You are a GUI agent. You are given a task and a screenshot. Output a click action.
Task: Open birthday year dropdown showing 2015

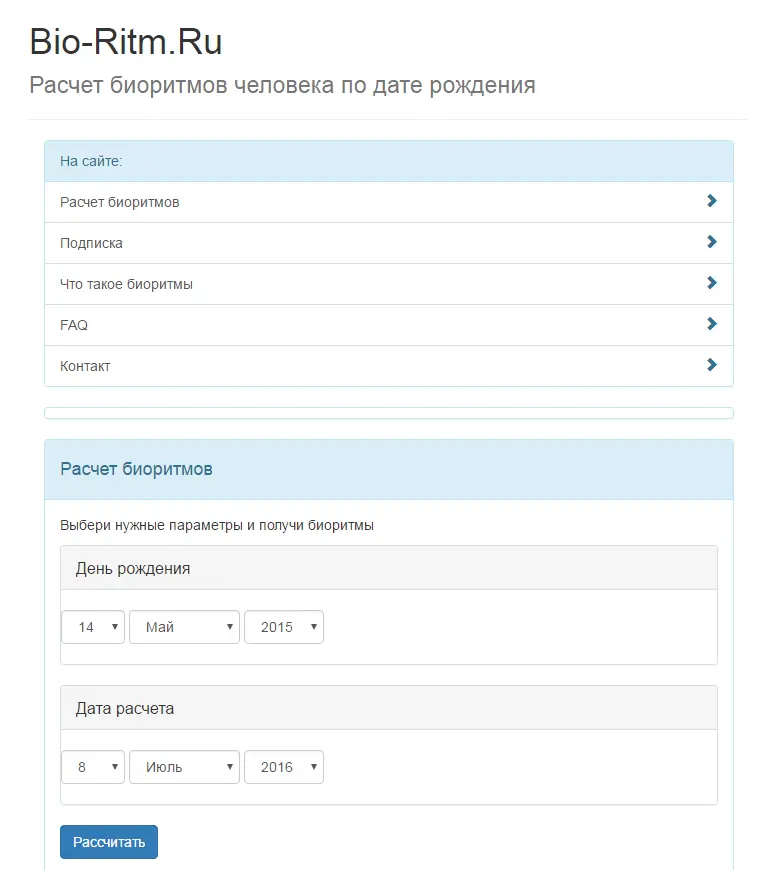click(284, 627)
